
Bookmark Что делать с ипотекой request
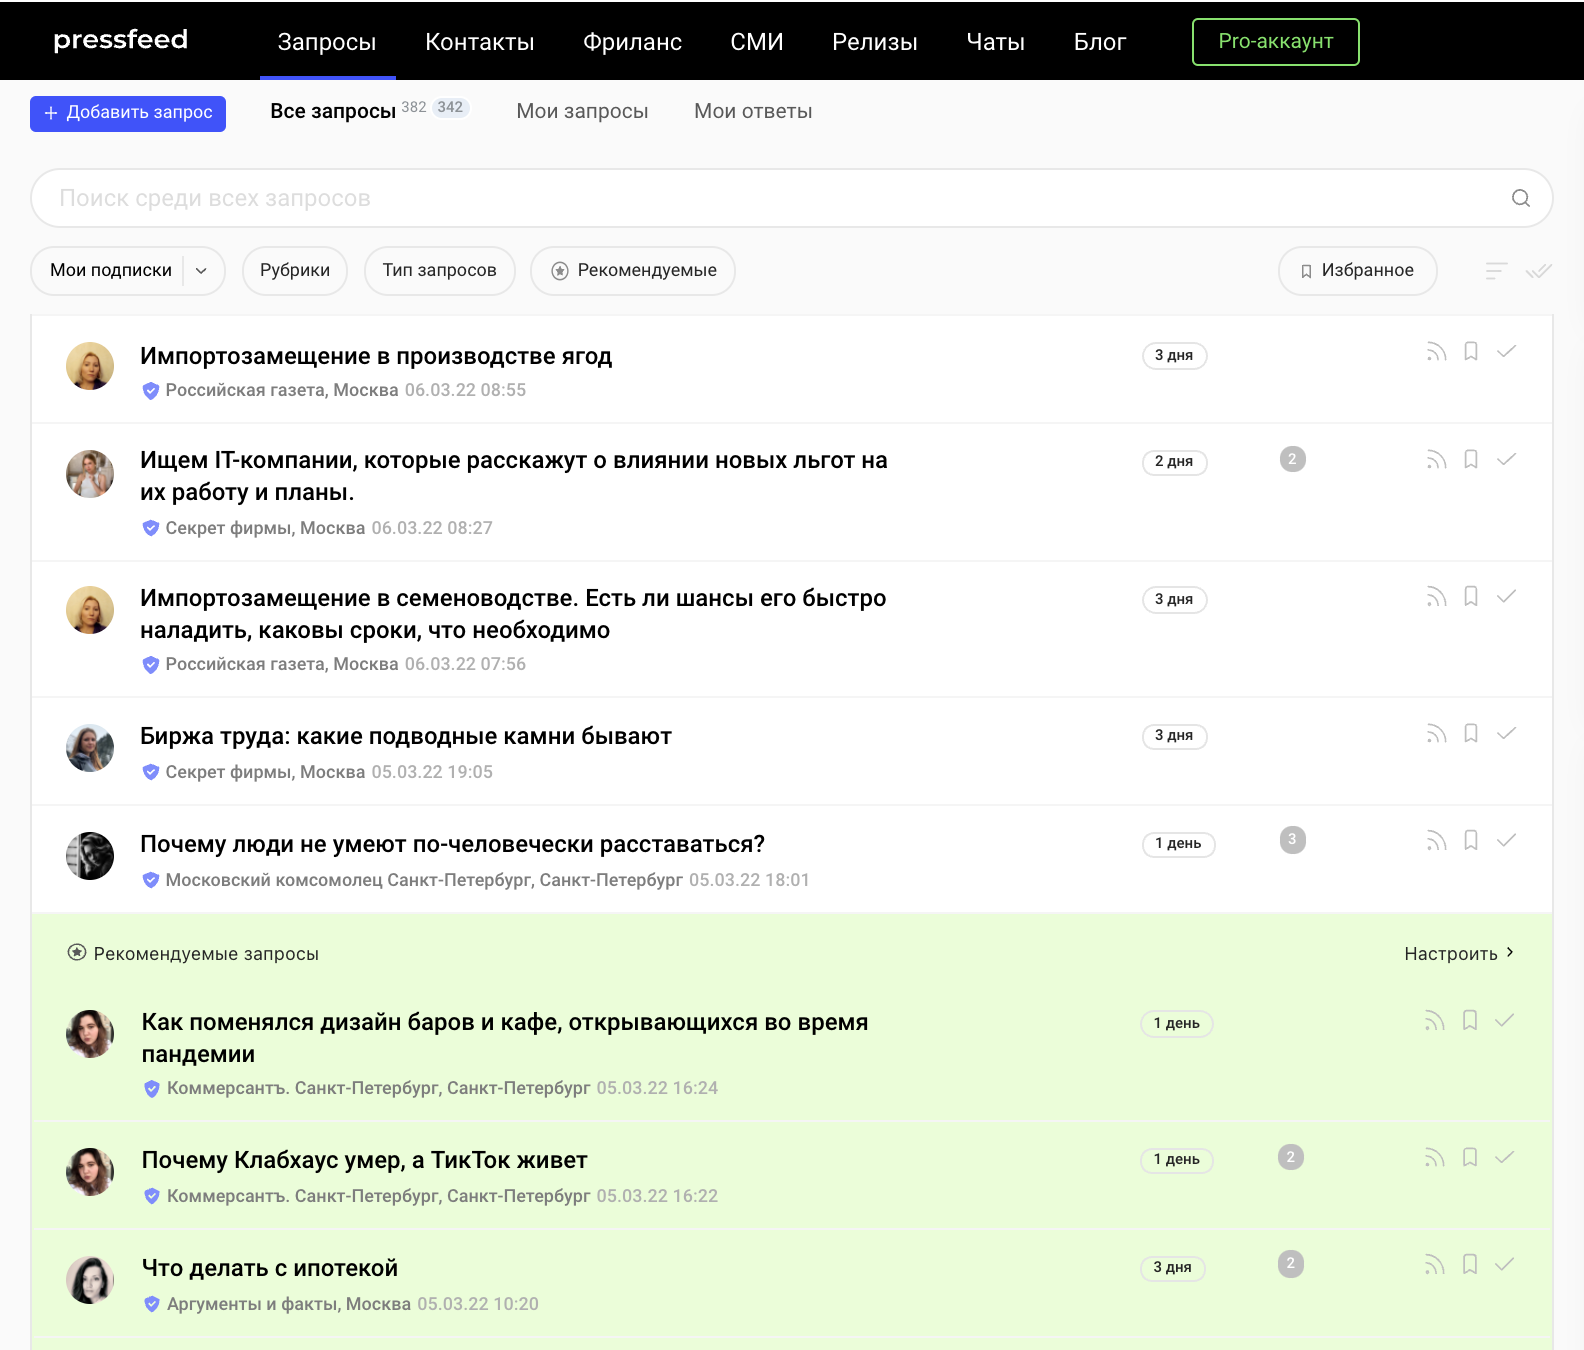[1470, 1264]
